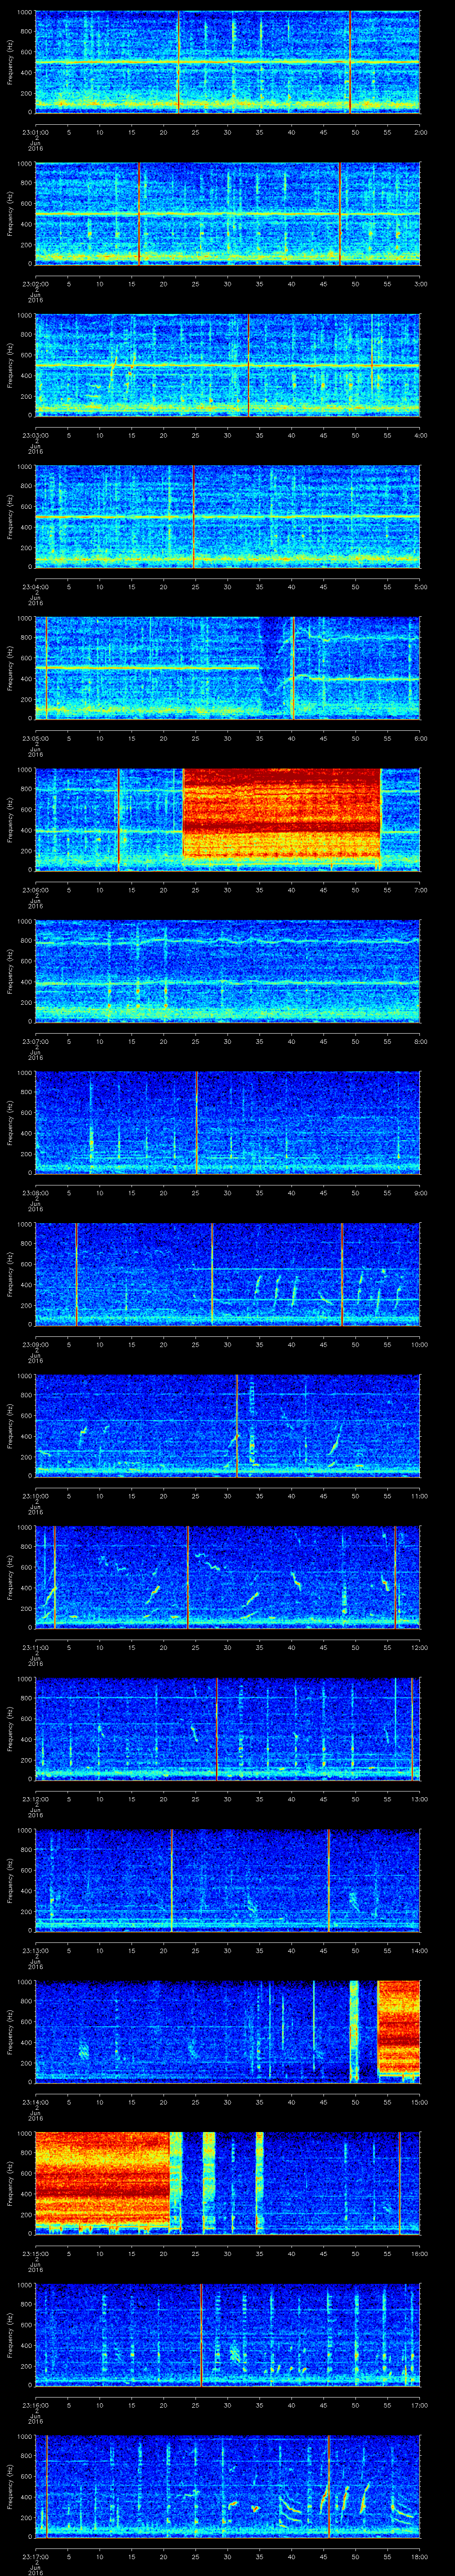Click the red vertical line in 23:16:00 panel
This screenshot has width=455, height=2576.
pyautogui.click(x=200, y=2335)
